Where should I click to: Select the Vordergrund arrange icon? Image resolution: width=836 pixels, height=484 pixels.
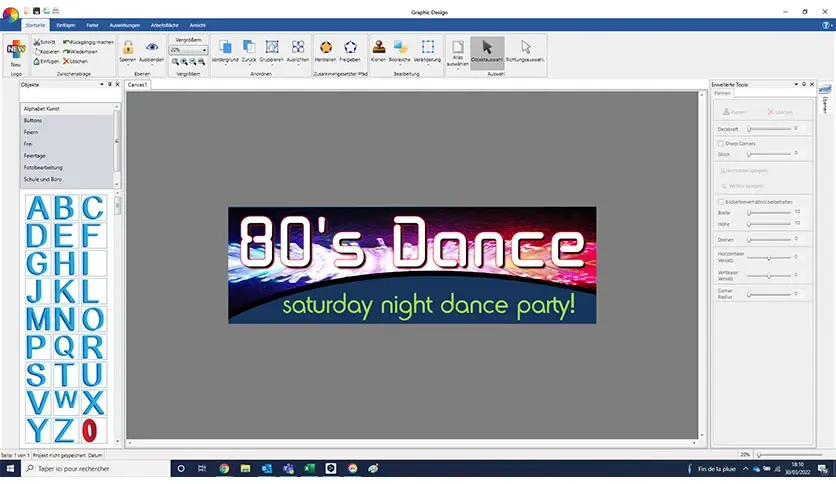[x=225, y=48]
